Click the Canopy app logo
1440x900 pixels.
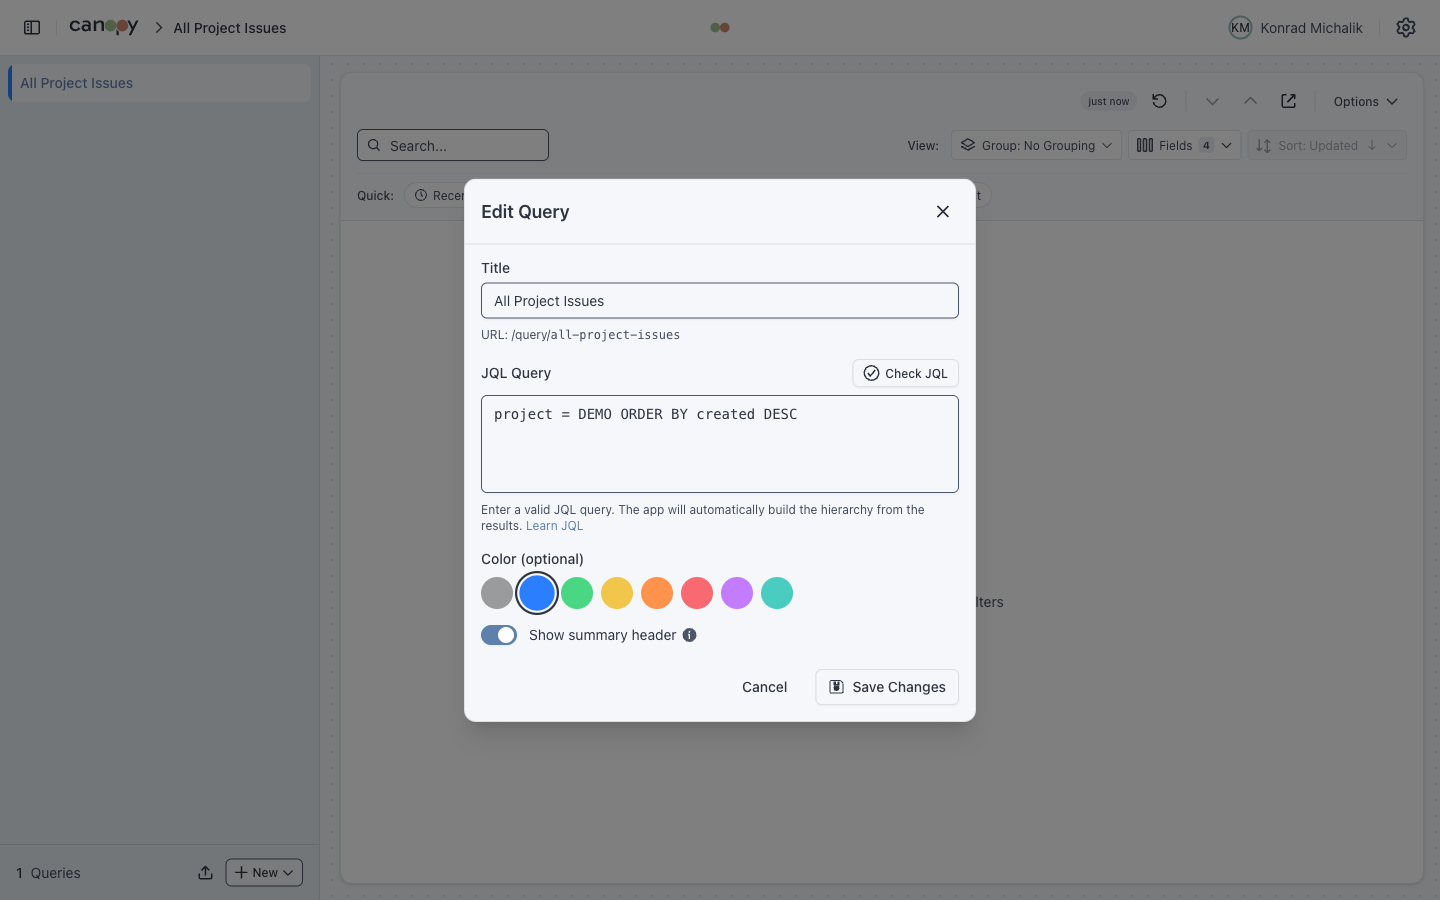103,27
